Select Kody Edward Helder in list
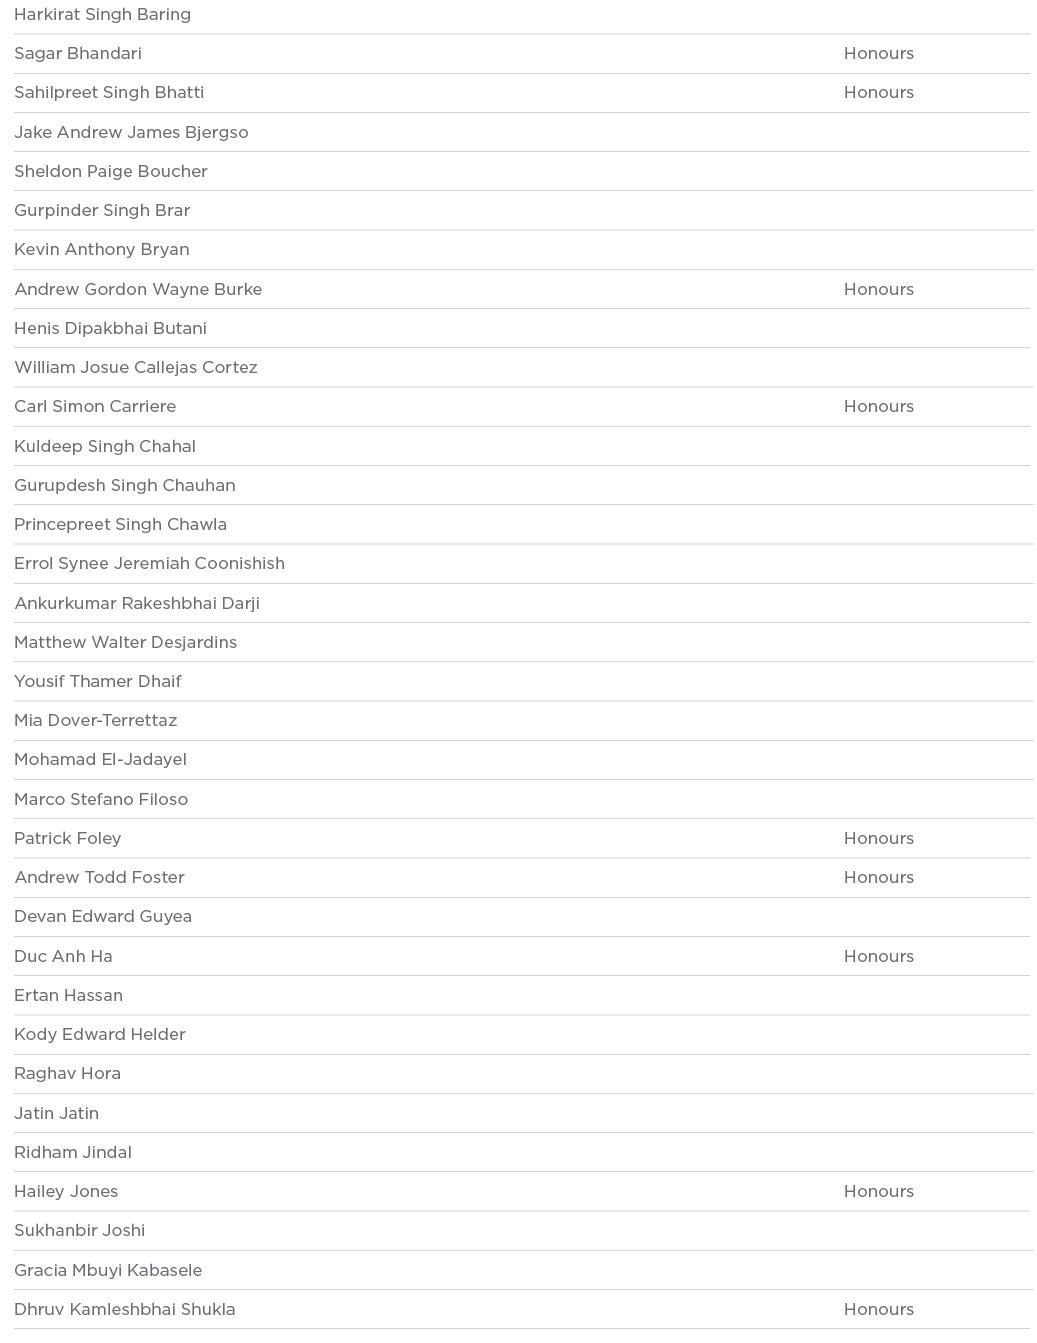The height and width of the screenshot is (1343, 1037). [100, 1034]
